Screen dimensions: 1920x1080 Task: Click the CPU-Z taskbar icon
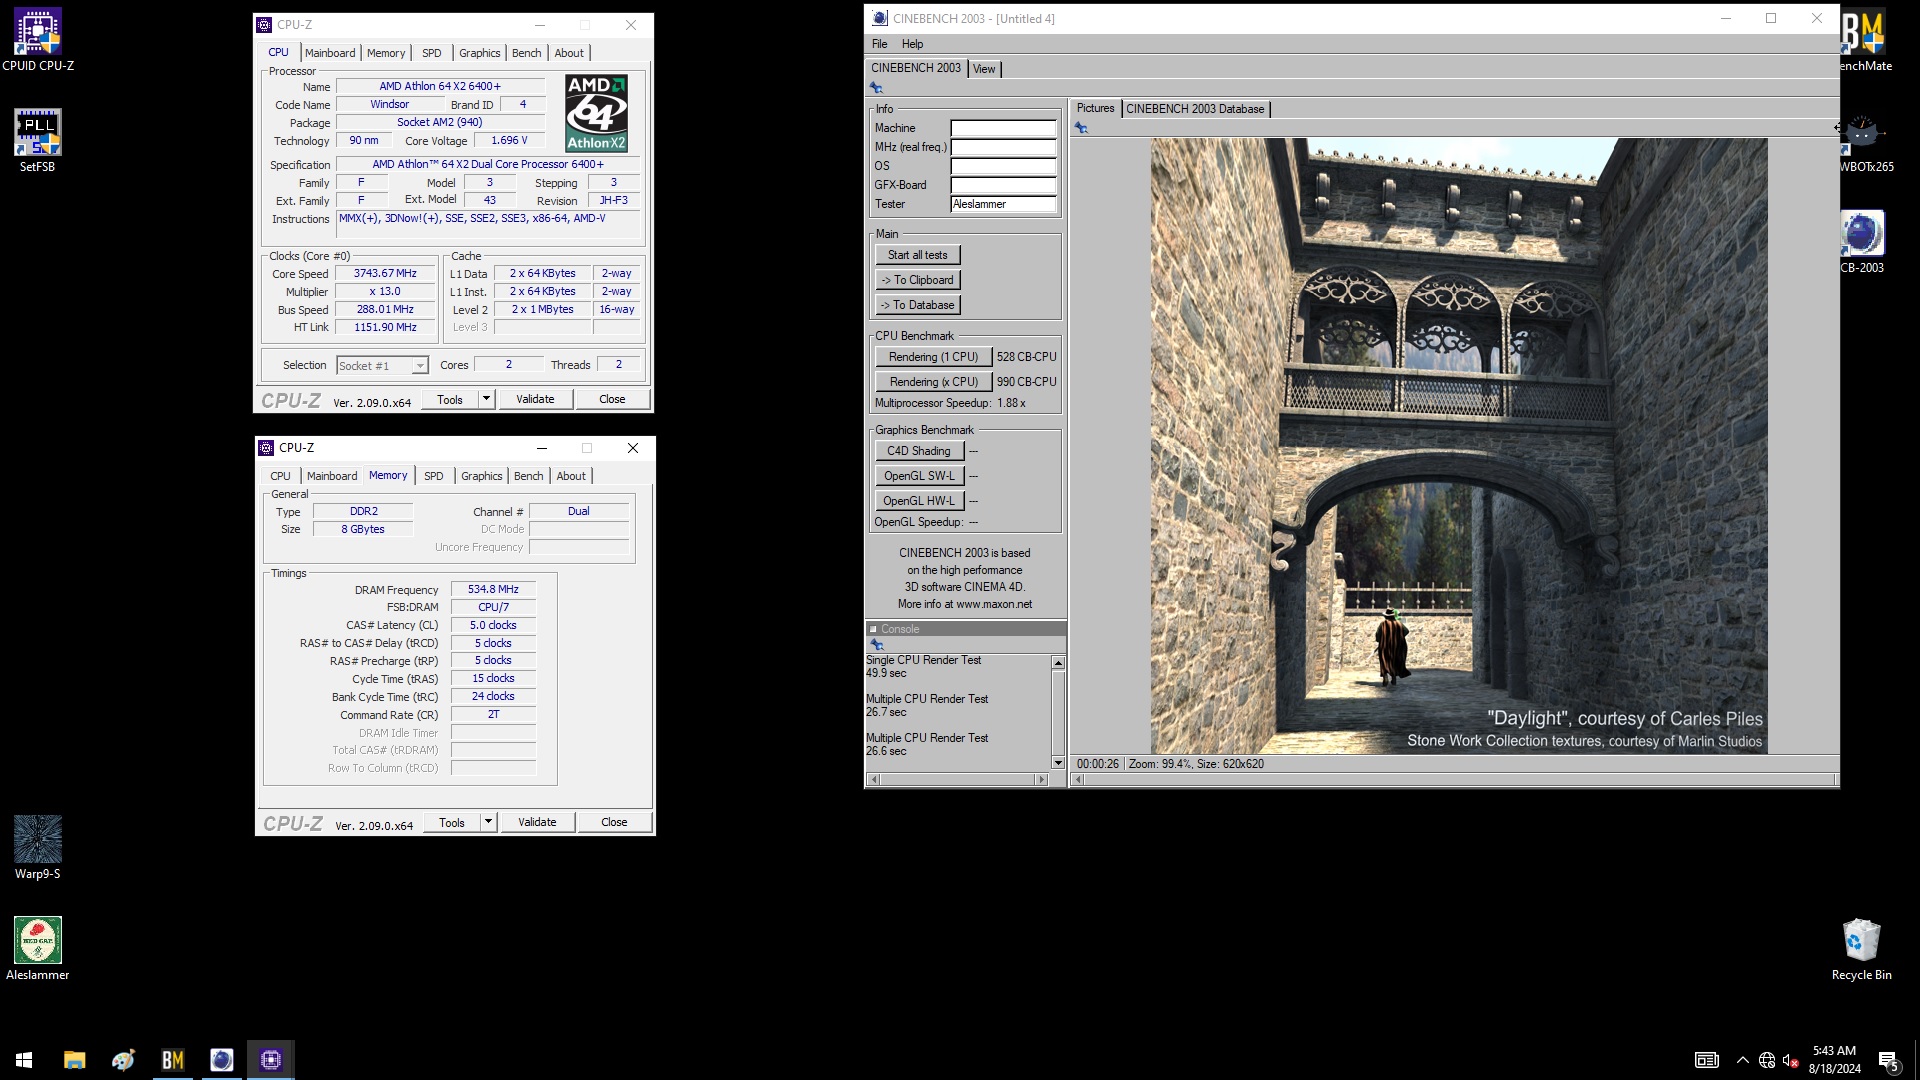point(270,1060)
